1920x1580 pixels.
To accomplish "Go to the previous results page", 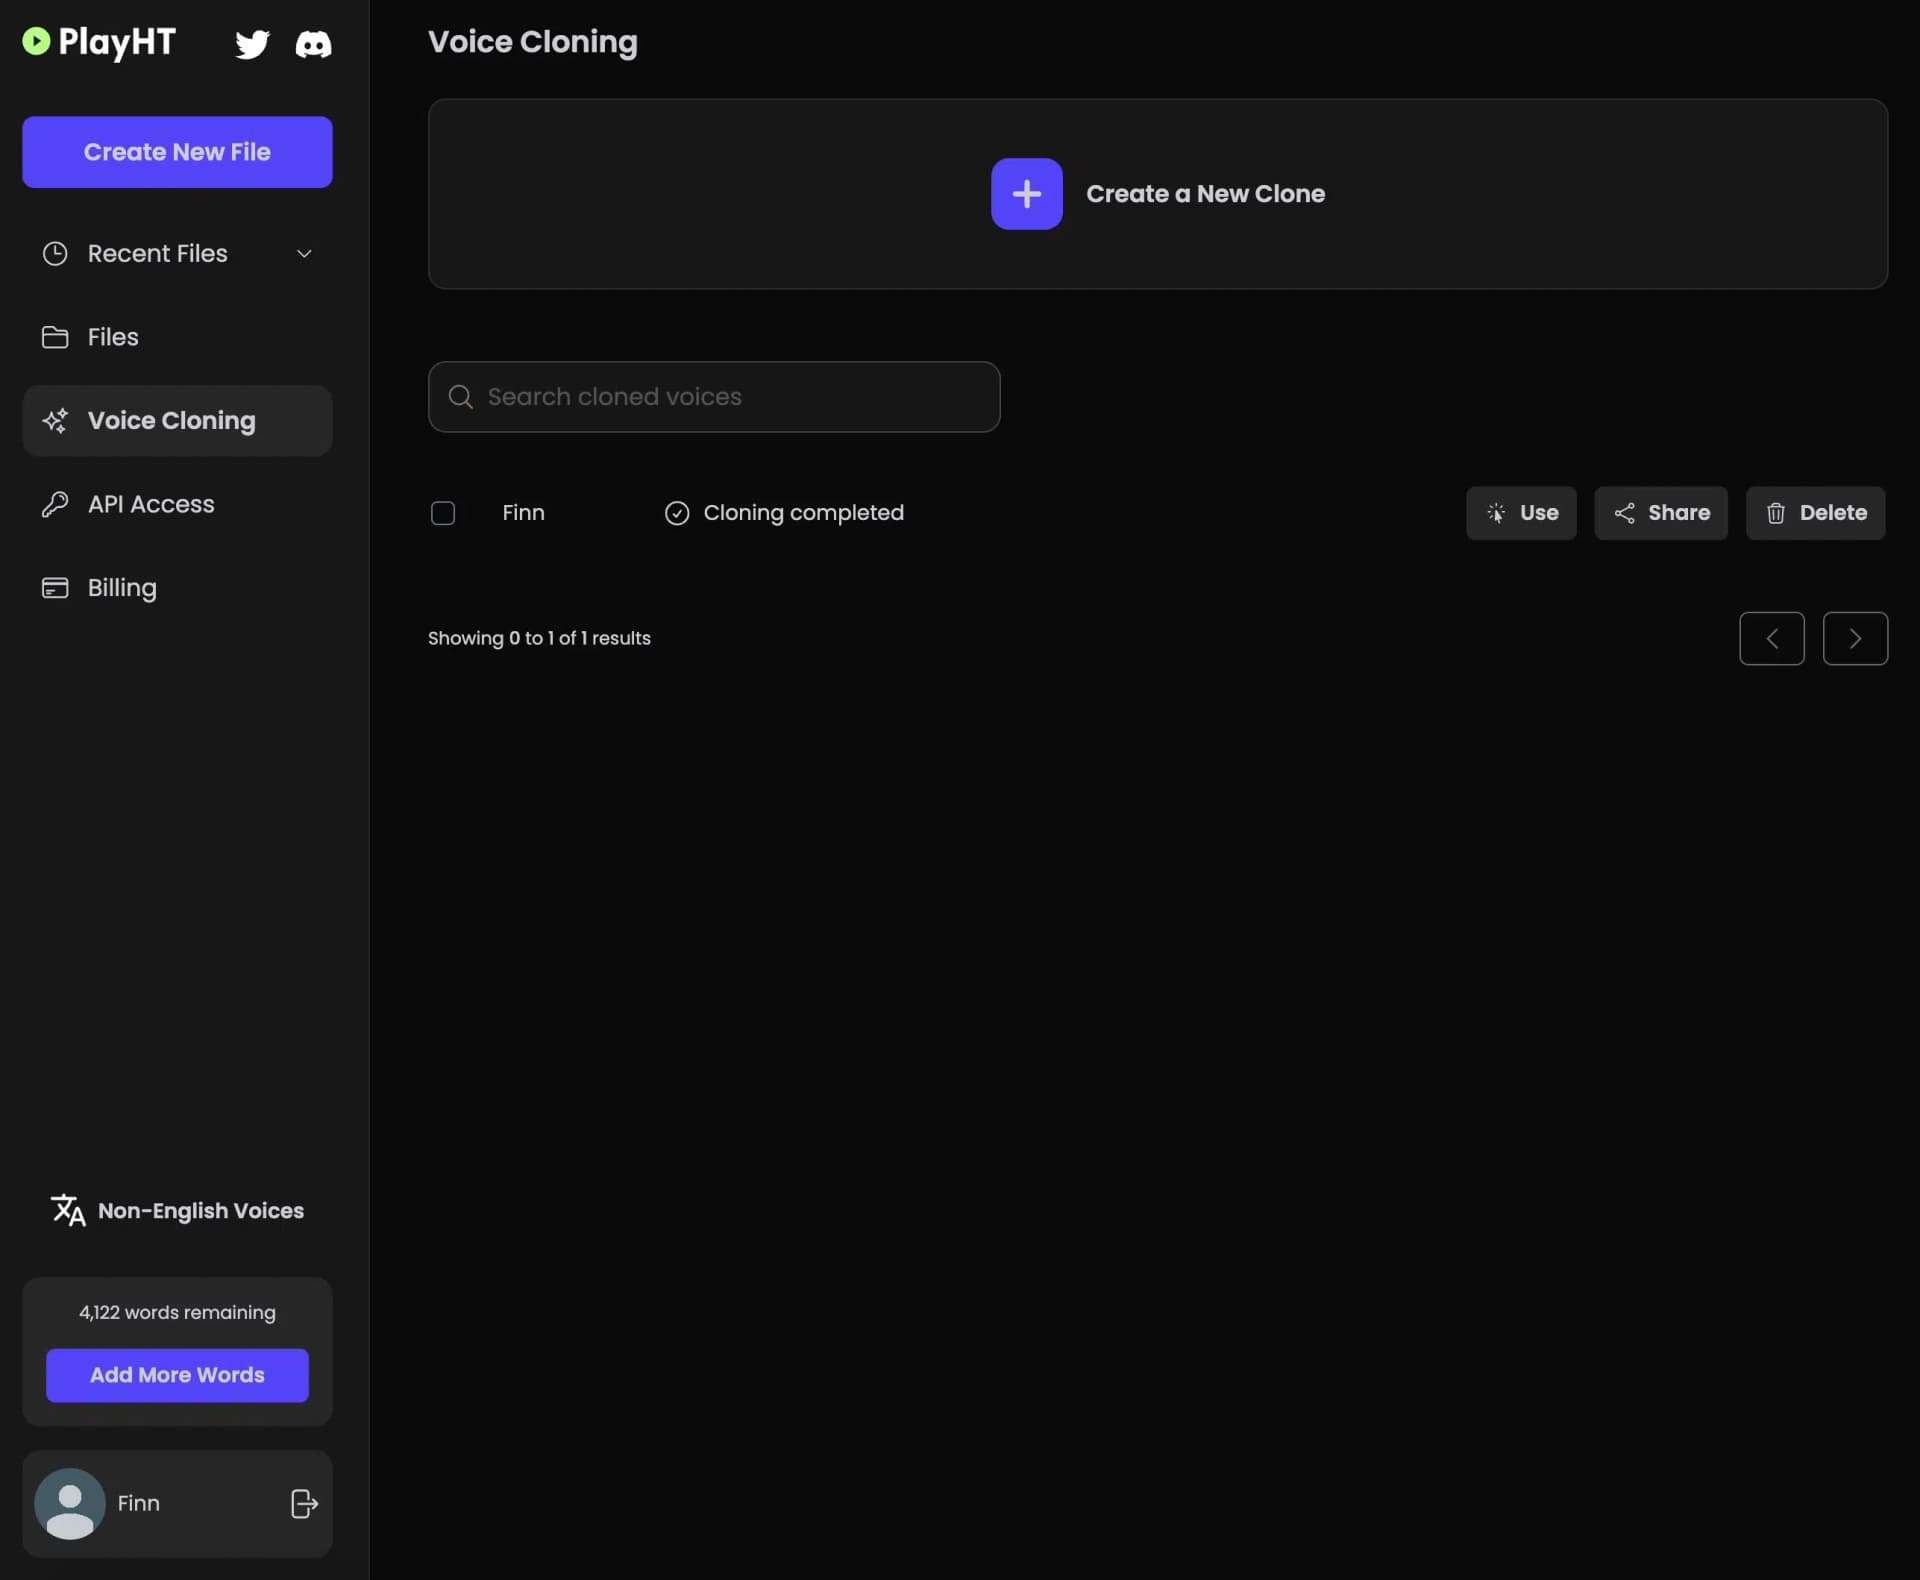I will pos(1772,638).
